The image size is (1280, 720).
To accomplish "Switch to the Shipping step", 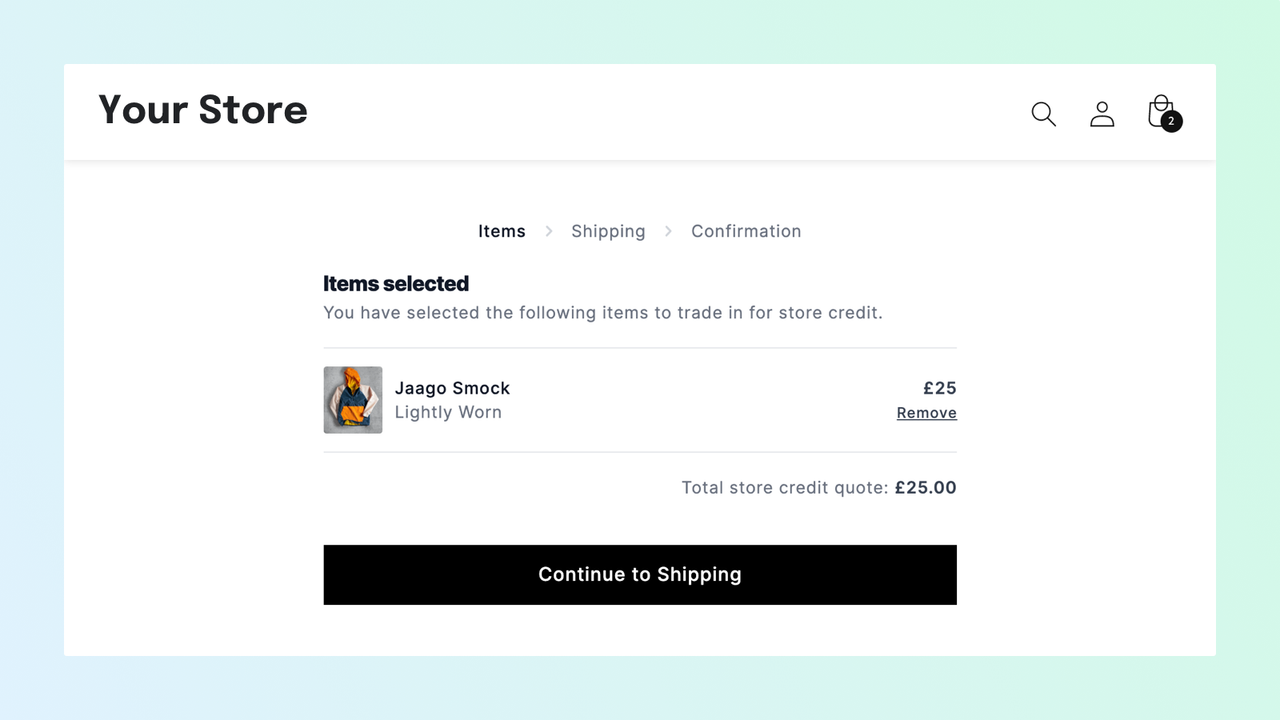I will coord(608,231).
